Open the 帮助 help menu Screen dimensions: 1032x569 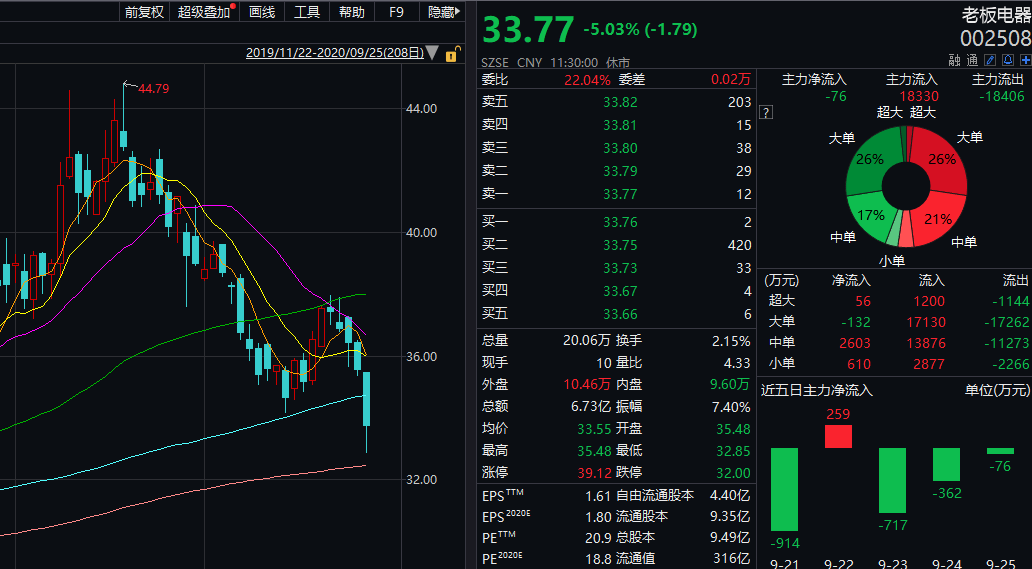pyautogui.click(x=351, y=12)
